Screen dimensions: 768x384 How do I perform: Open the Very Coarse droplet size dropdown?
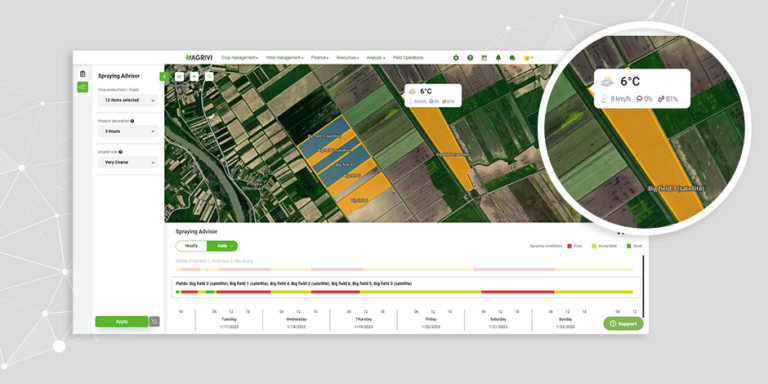point(128,162)
